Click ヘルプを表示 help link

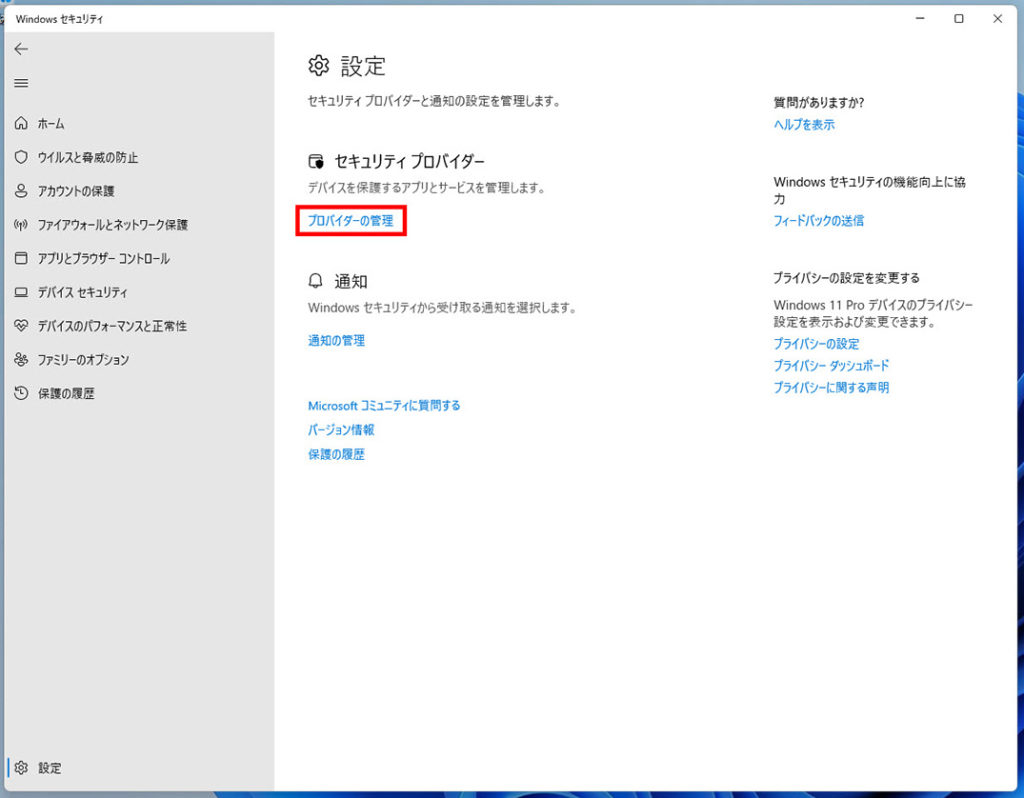click(804, 125)
